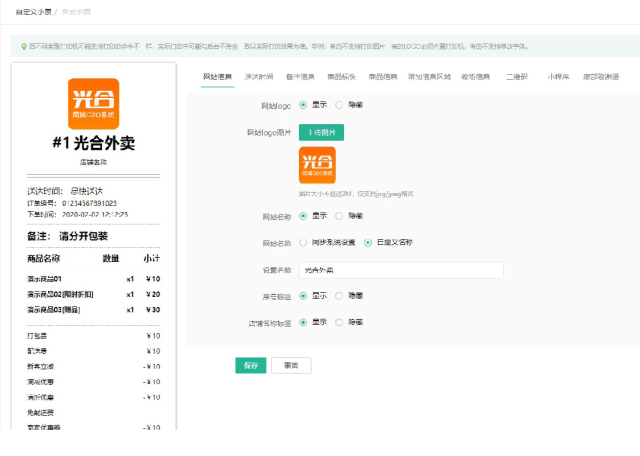
Task: Click the 上传图片 upload button
Action: click(321, 132)
